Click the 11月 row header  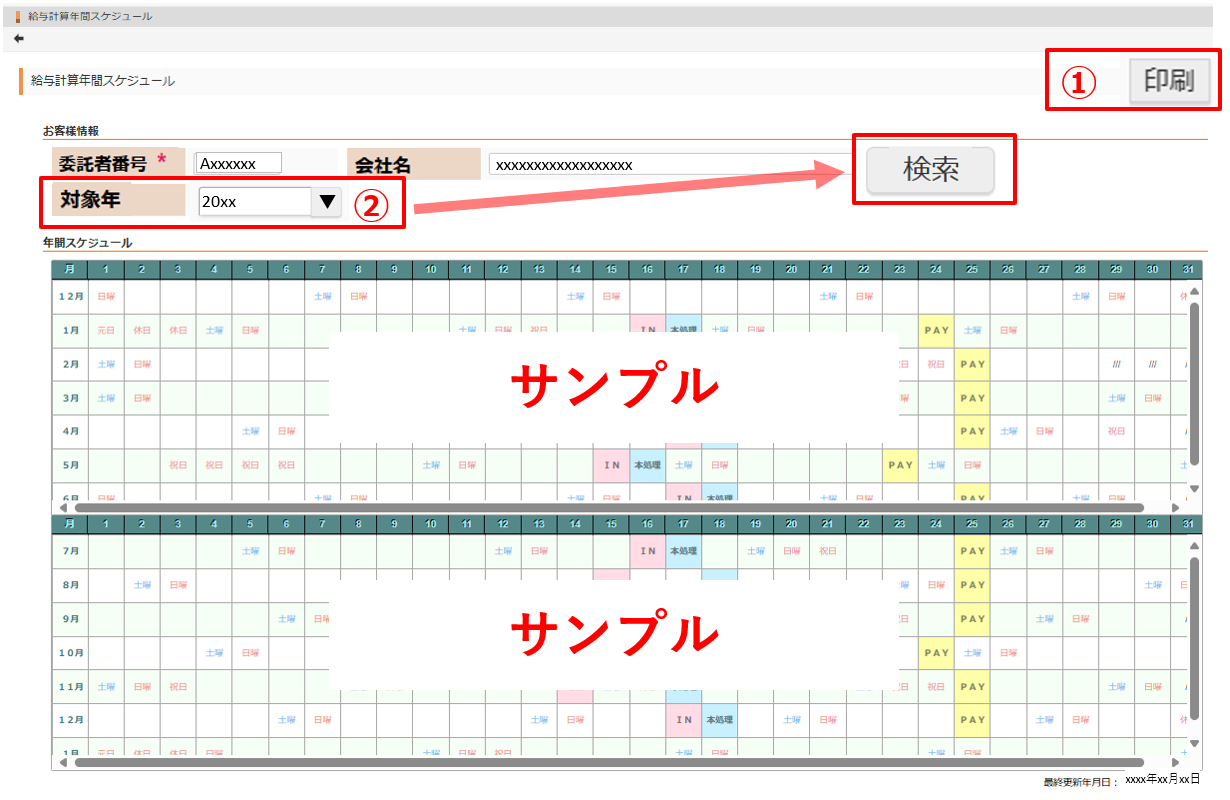click(70, 687)
